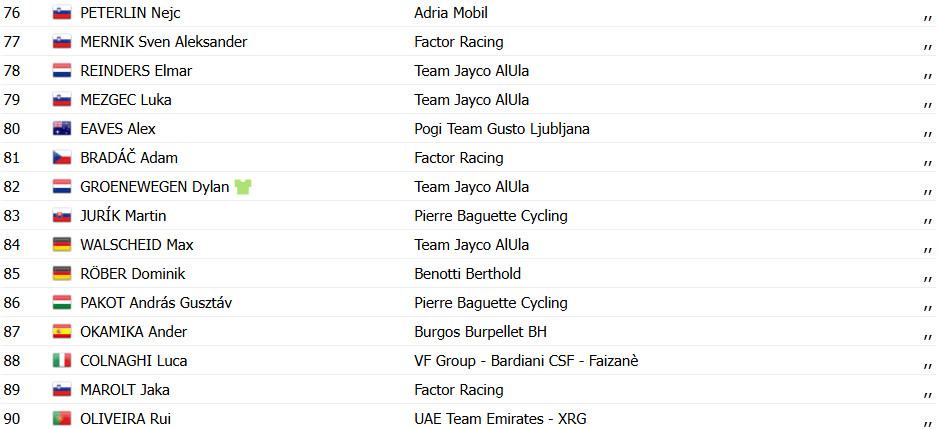This screenshot has height=429, width=939.
Task: Click the Spanish flag beside OKAMIKA Ander
Action: pyautogui.click(x=62, y=331)
